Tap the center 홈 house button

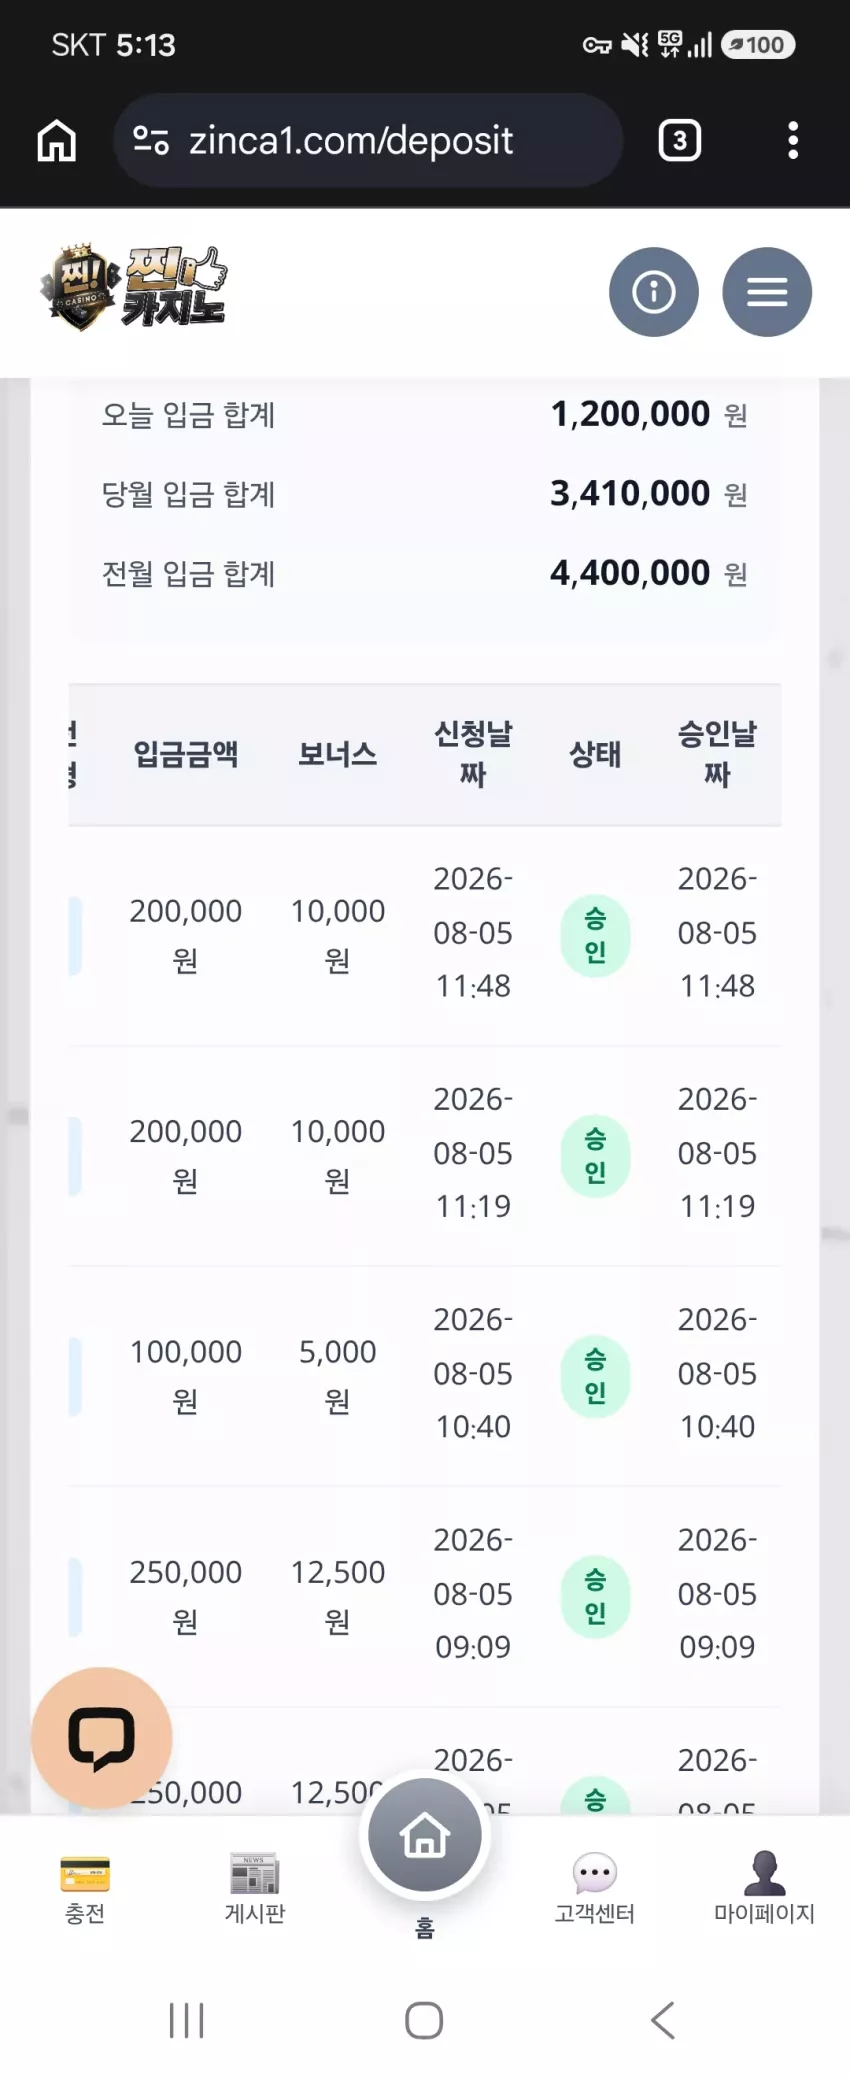coord(425,1836)
